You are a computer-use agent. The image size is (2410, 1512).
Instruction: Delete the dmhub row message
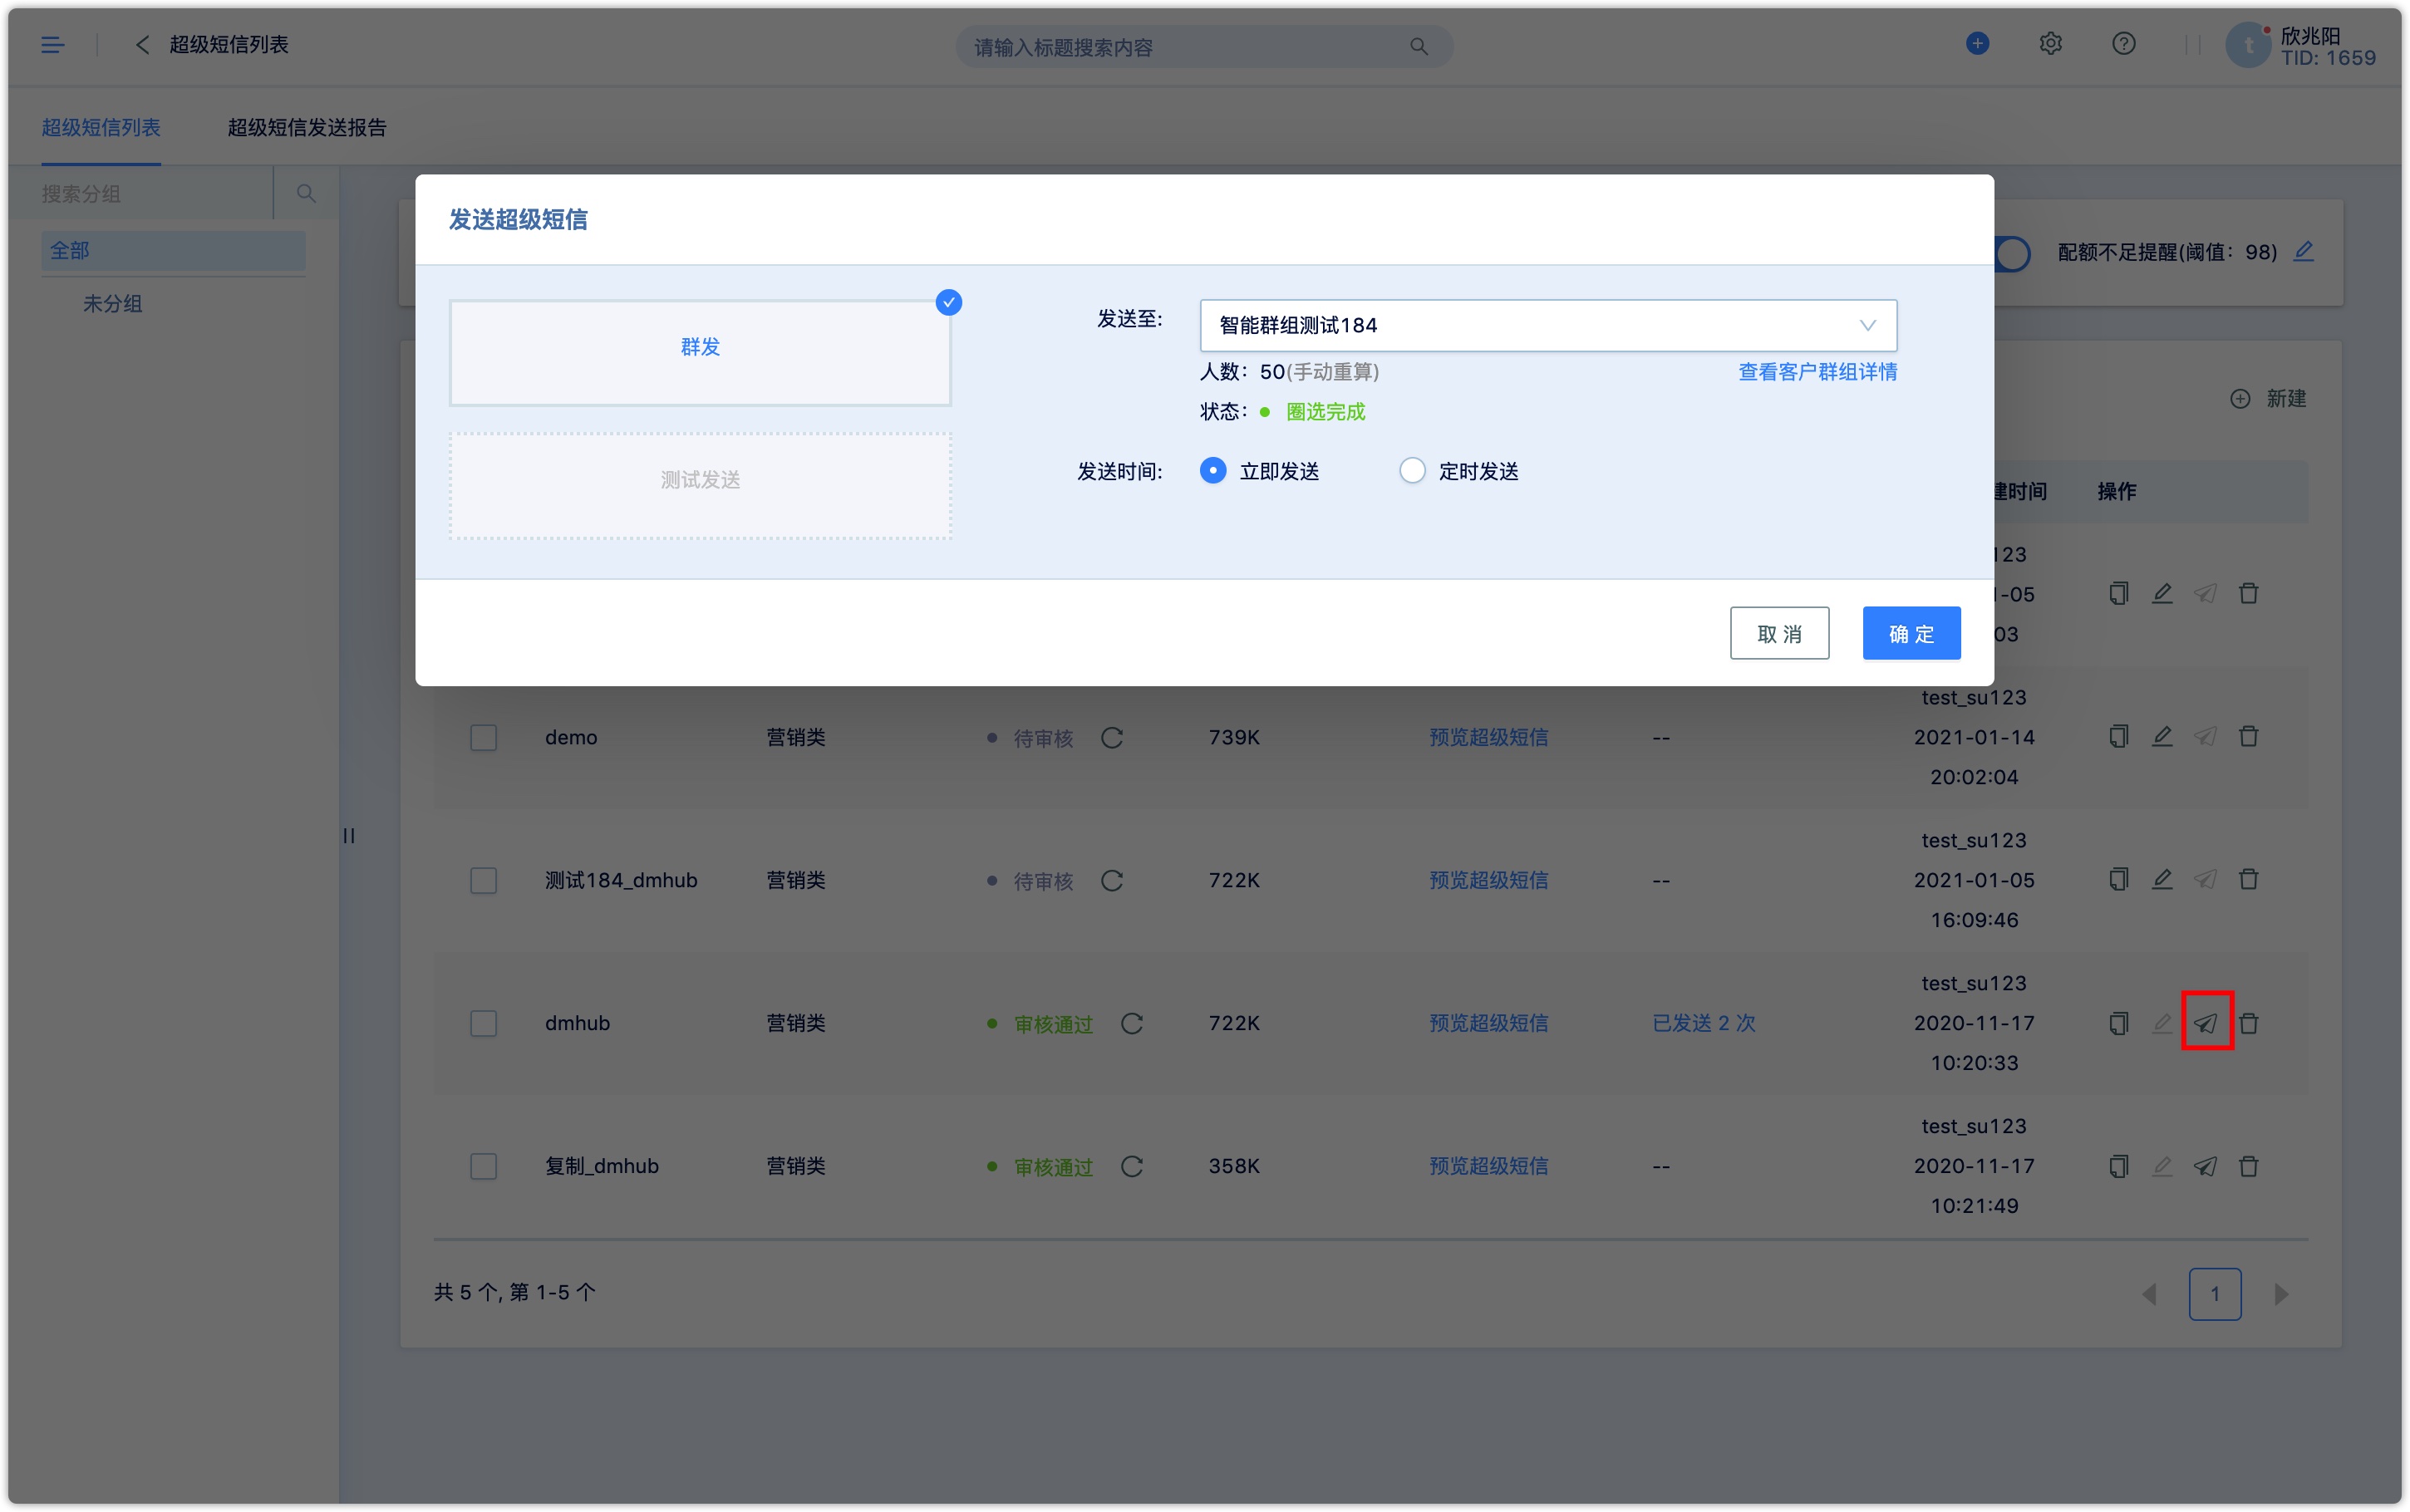[2249, 1023]
